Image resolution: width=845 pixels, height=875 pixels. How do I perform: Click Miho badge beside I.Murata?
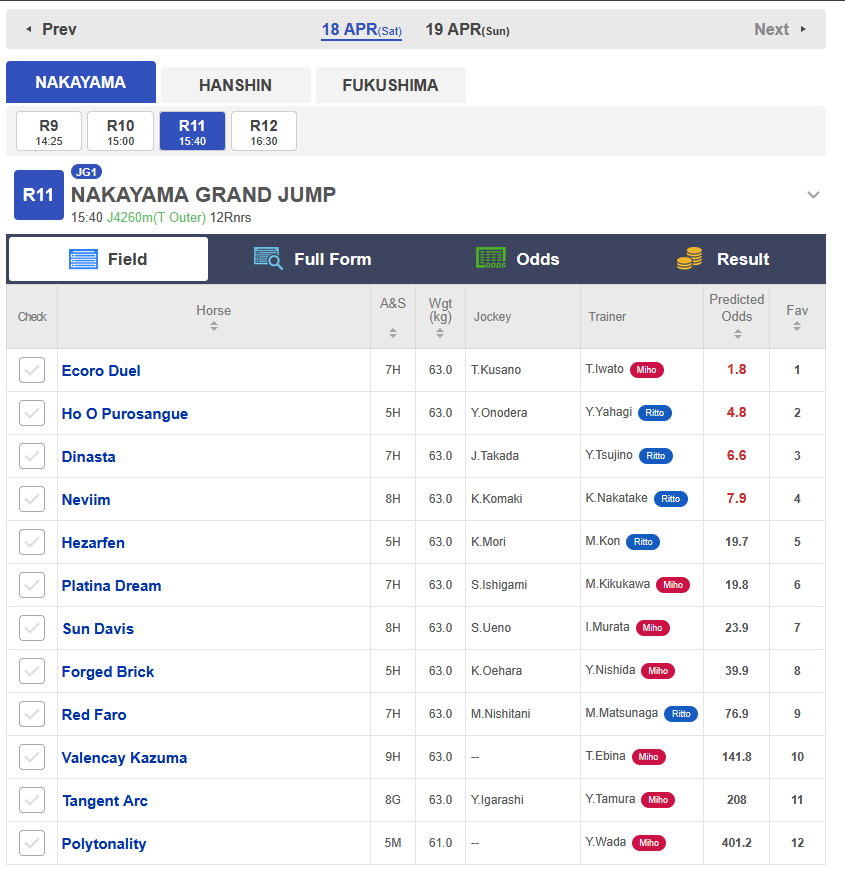coord(652,628)
